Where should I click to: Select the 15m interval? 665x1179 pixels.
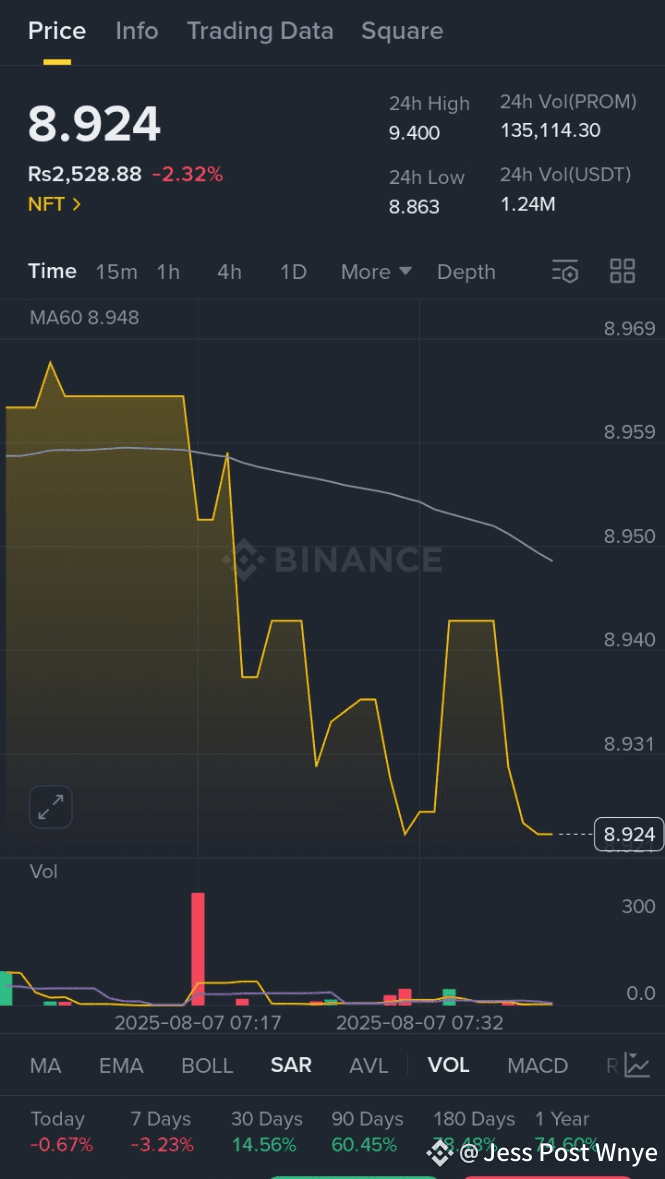click(x=116, y=271)
